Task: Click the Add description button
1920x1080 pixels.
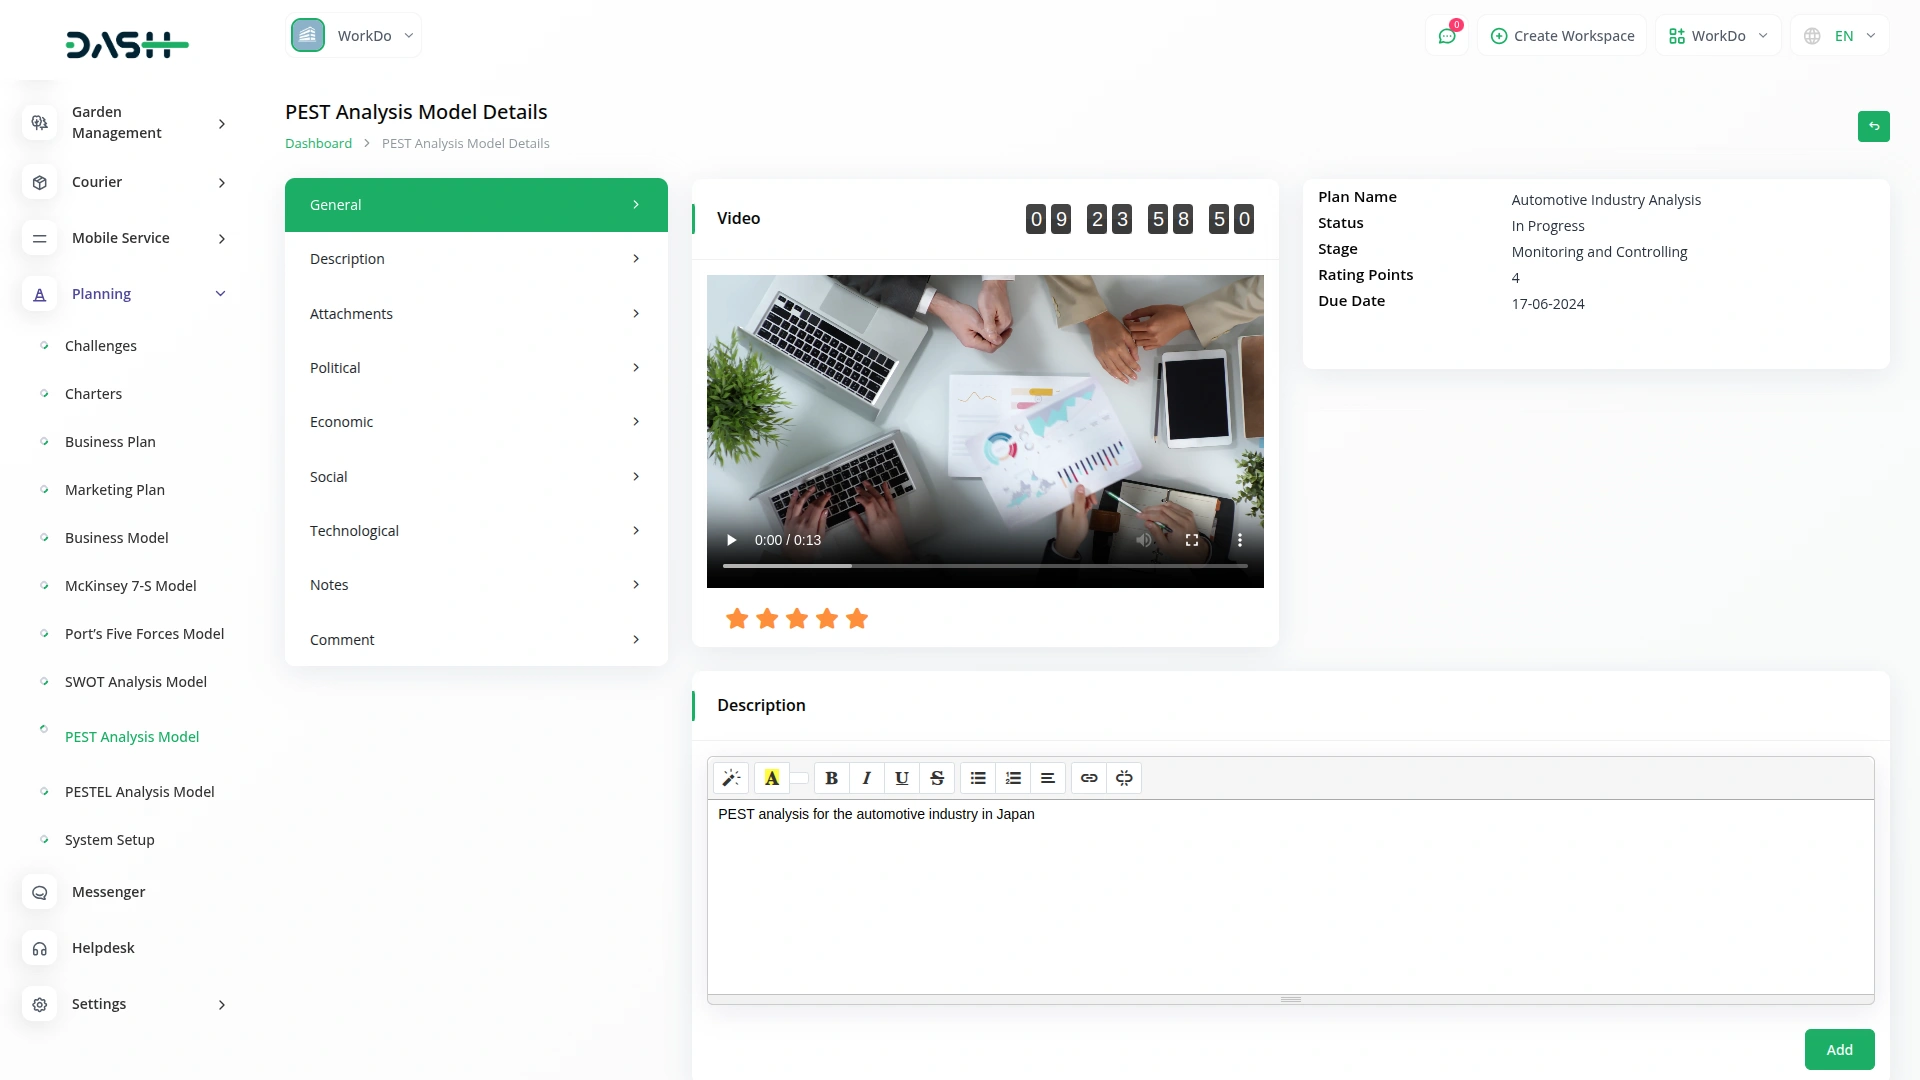Action: 1839,1050
